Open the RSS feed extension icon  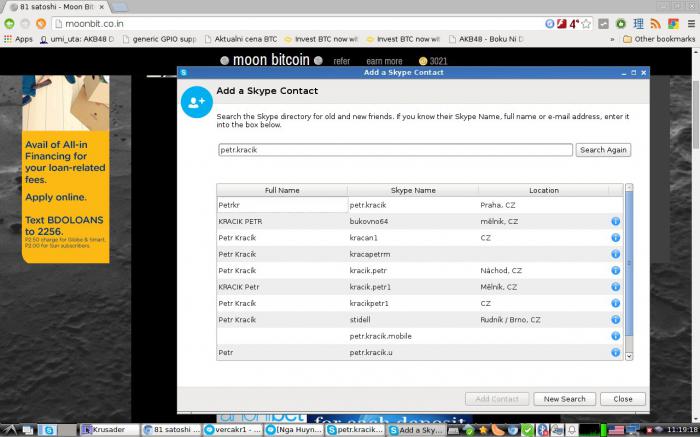coord(655,24)
